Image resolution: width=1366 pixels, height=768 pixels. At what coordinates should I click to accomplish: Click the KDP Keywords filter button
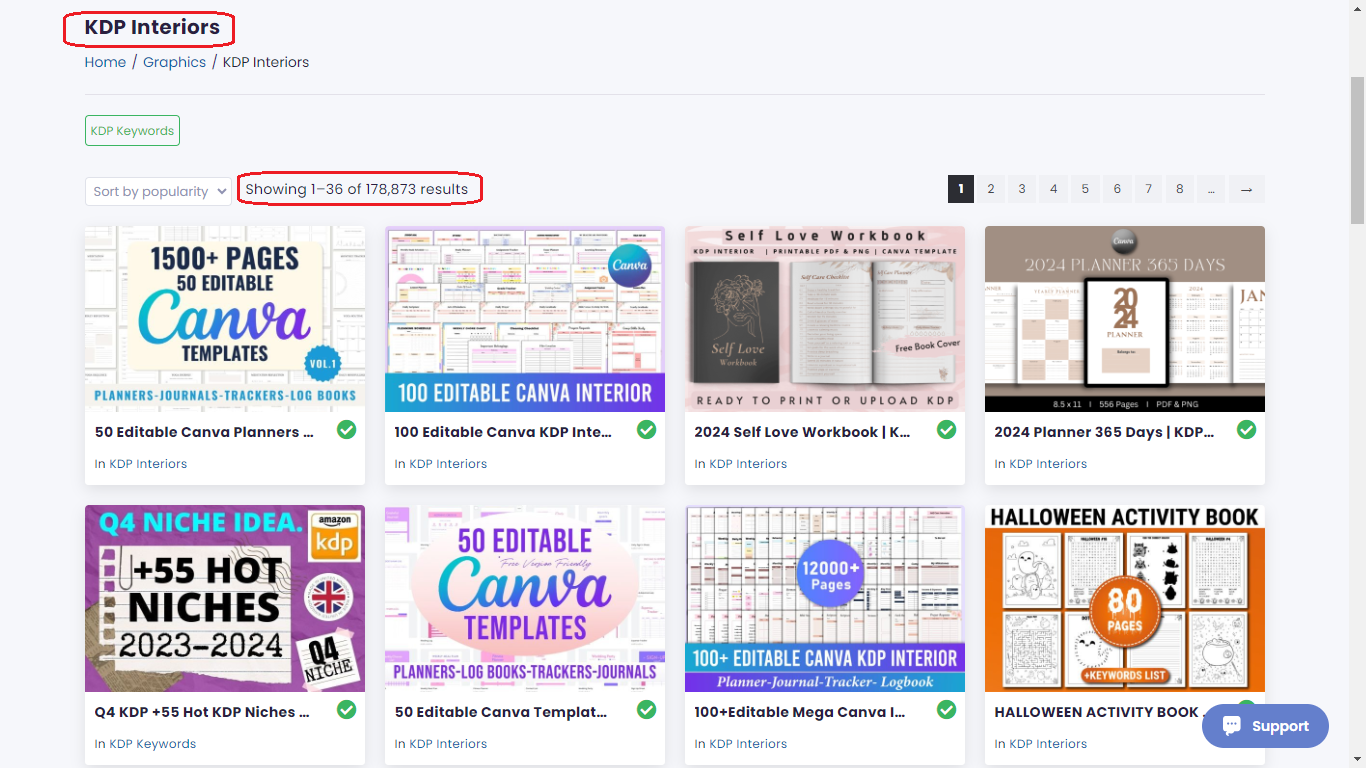coord(132,130)
